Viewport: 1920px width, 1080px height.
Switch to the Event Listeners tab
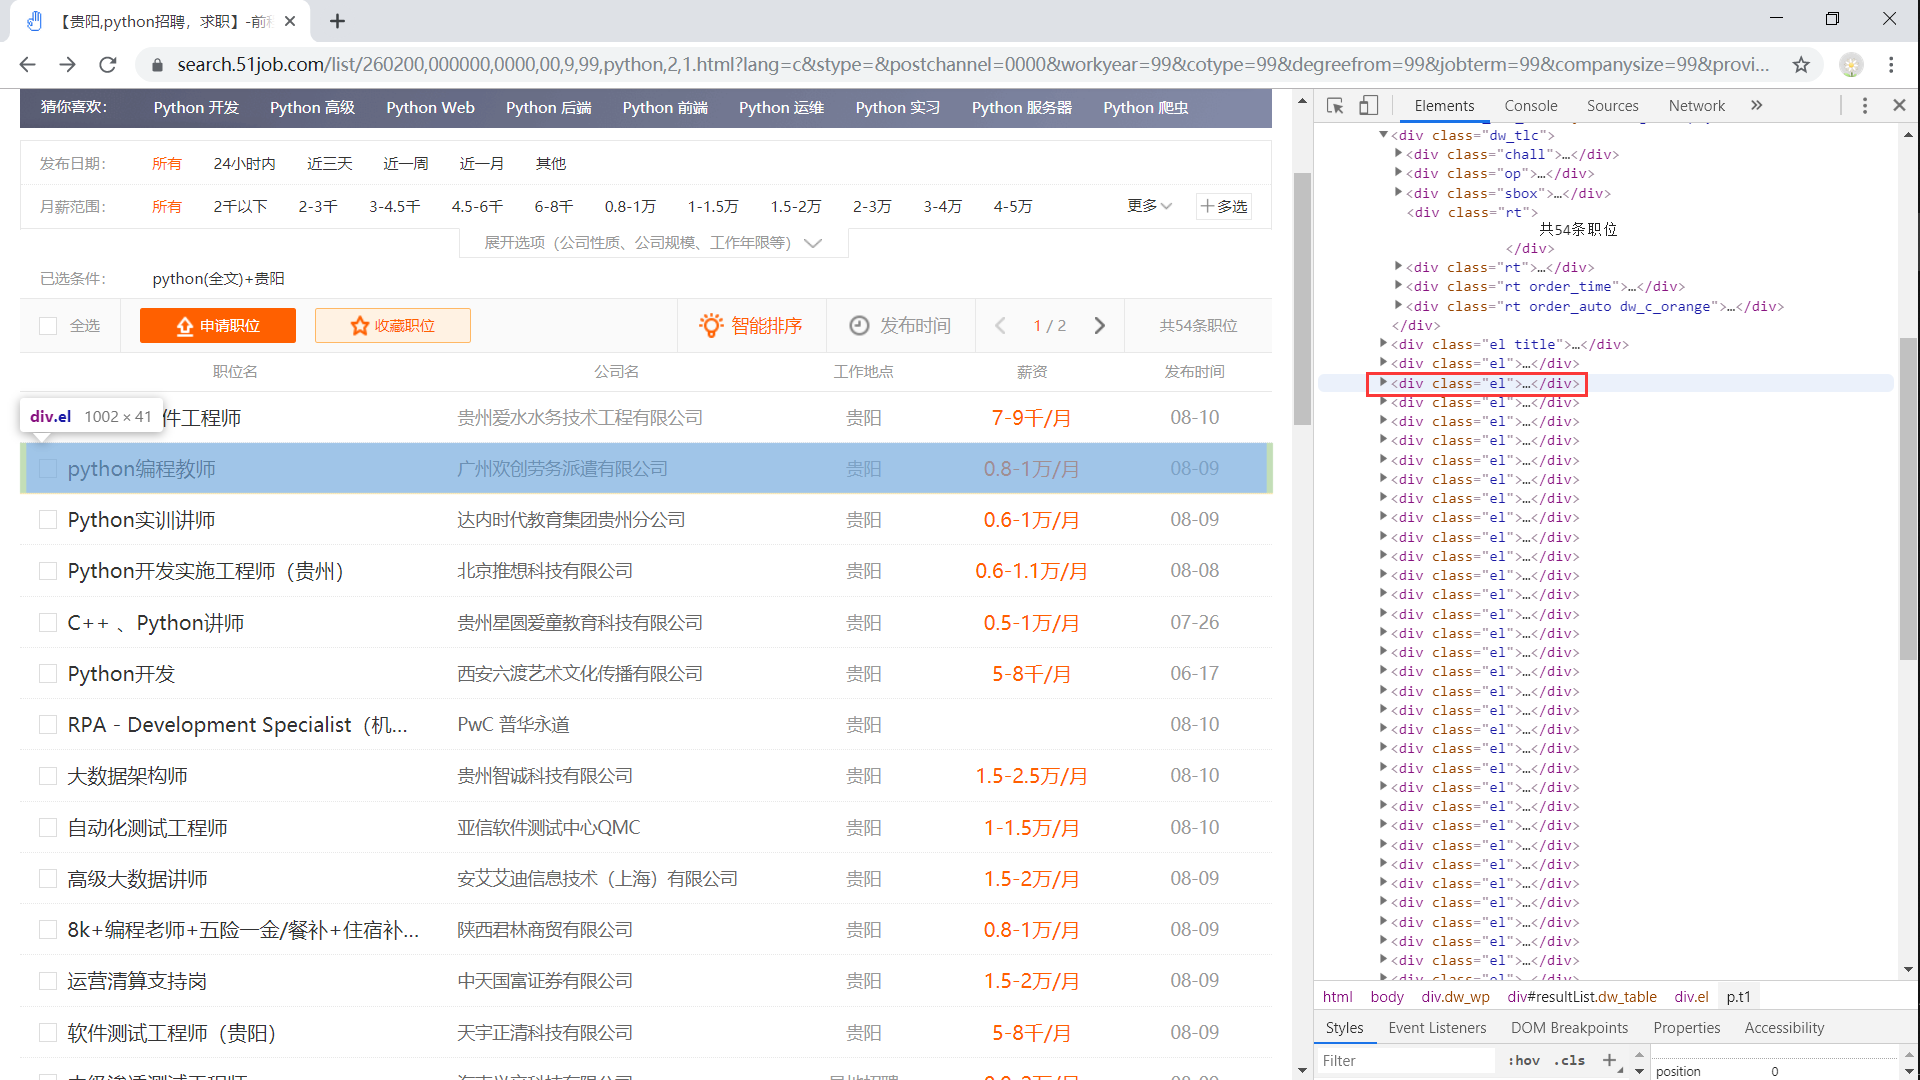pyautogui.click(x=1437, y=1027)
